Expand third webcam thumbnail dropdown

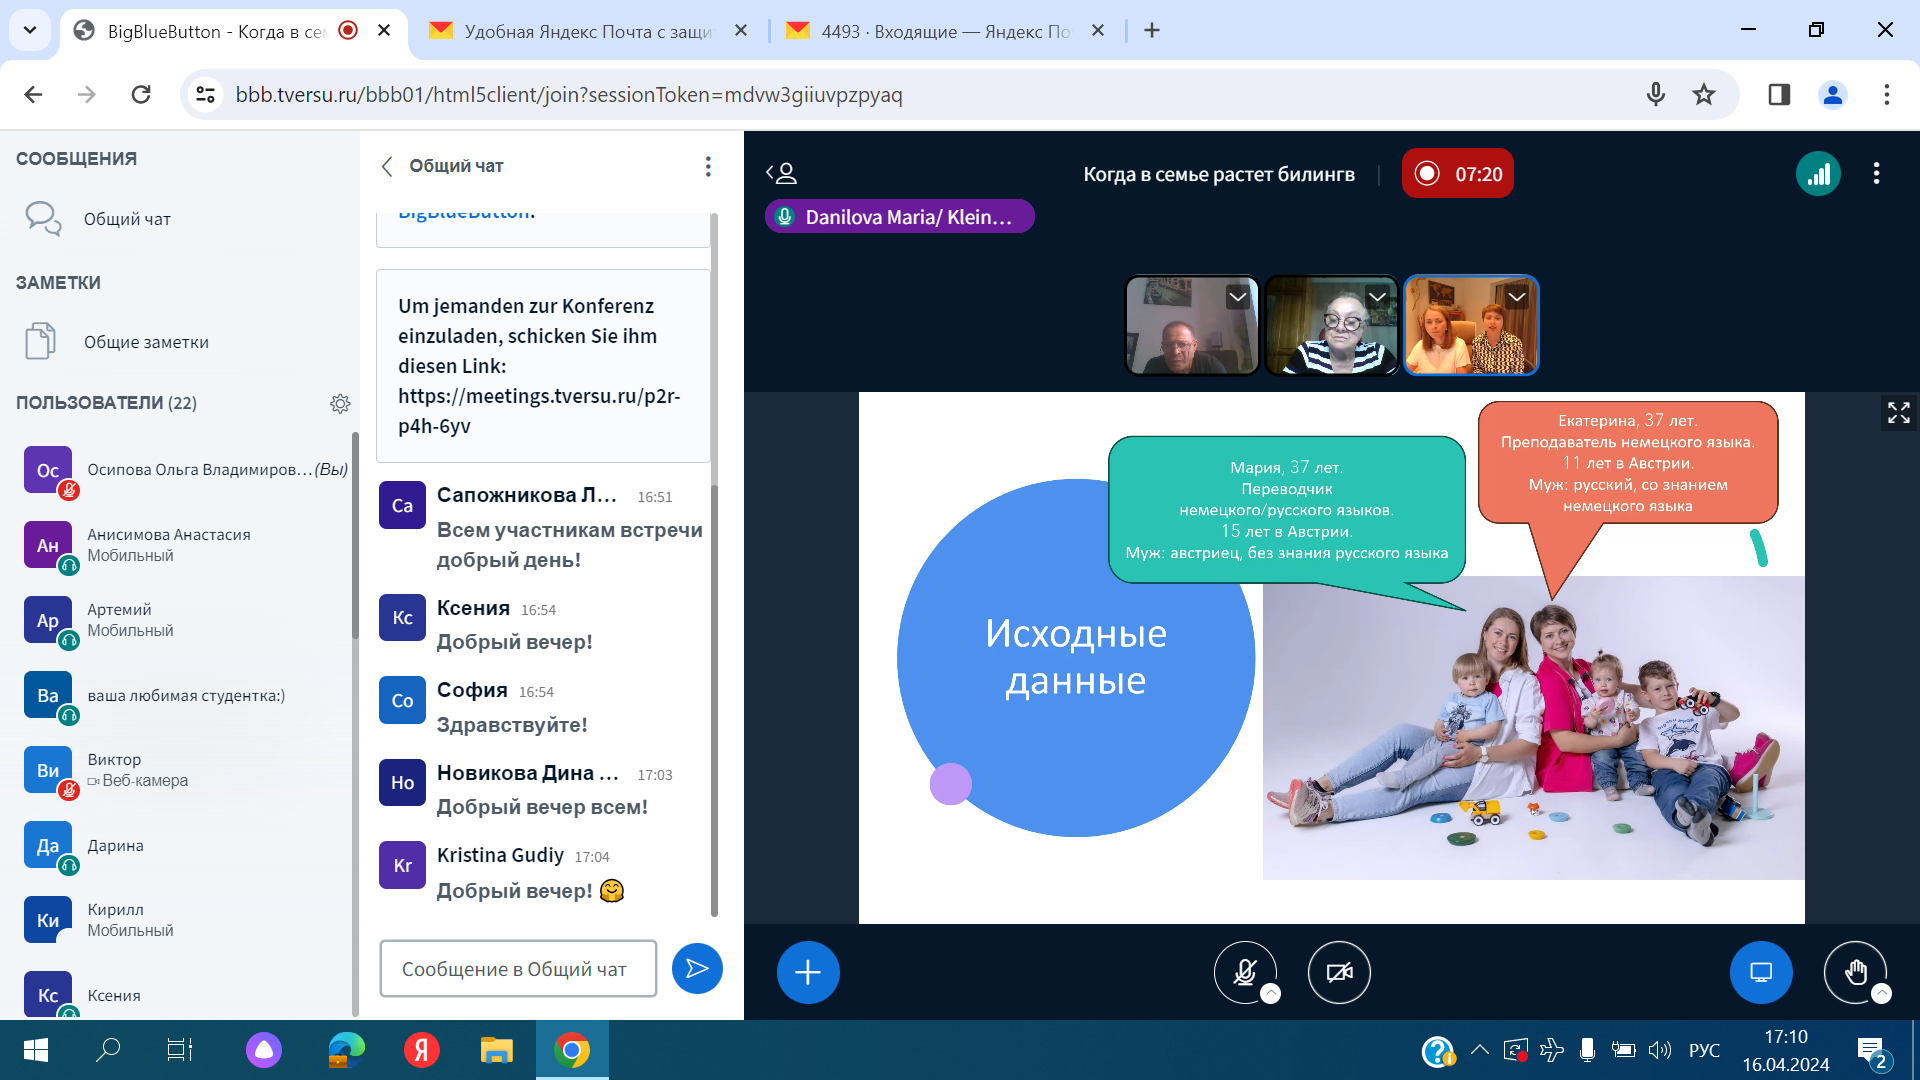[1517, 297]
